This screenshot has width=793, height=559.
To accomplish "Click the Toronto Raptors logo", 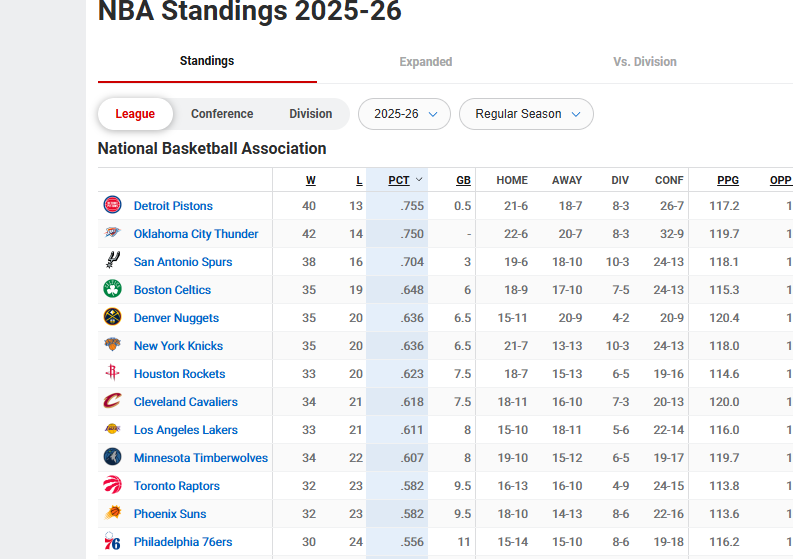I will 112,486.
